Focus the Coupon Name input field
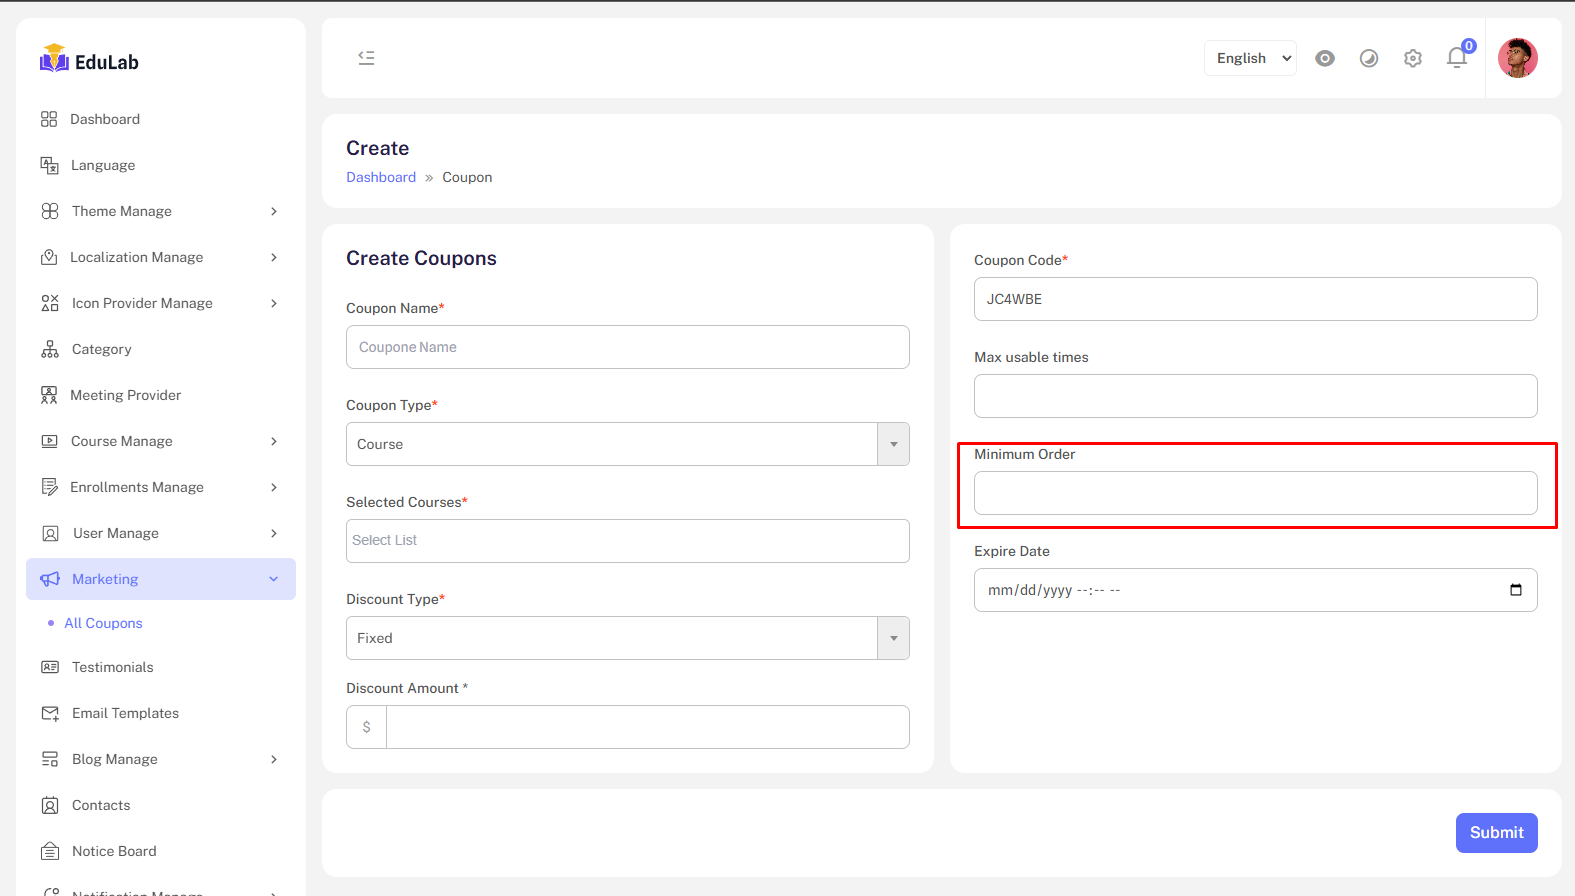 [627, 347]
